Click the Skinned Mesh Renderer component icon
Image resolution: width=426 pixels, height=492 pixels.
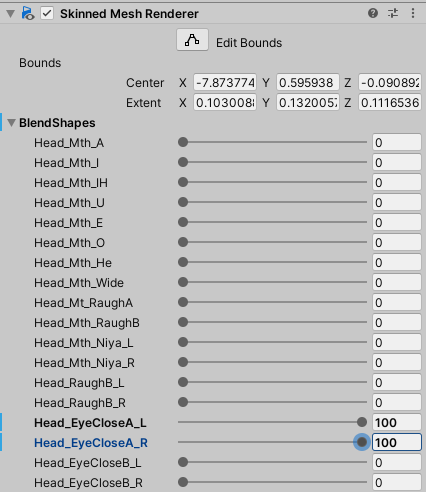pyautogui.click(x=28, y=13)
